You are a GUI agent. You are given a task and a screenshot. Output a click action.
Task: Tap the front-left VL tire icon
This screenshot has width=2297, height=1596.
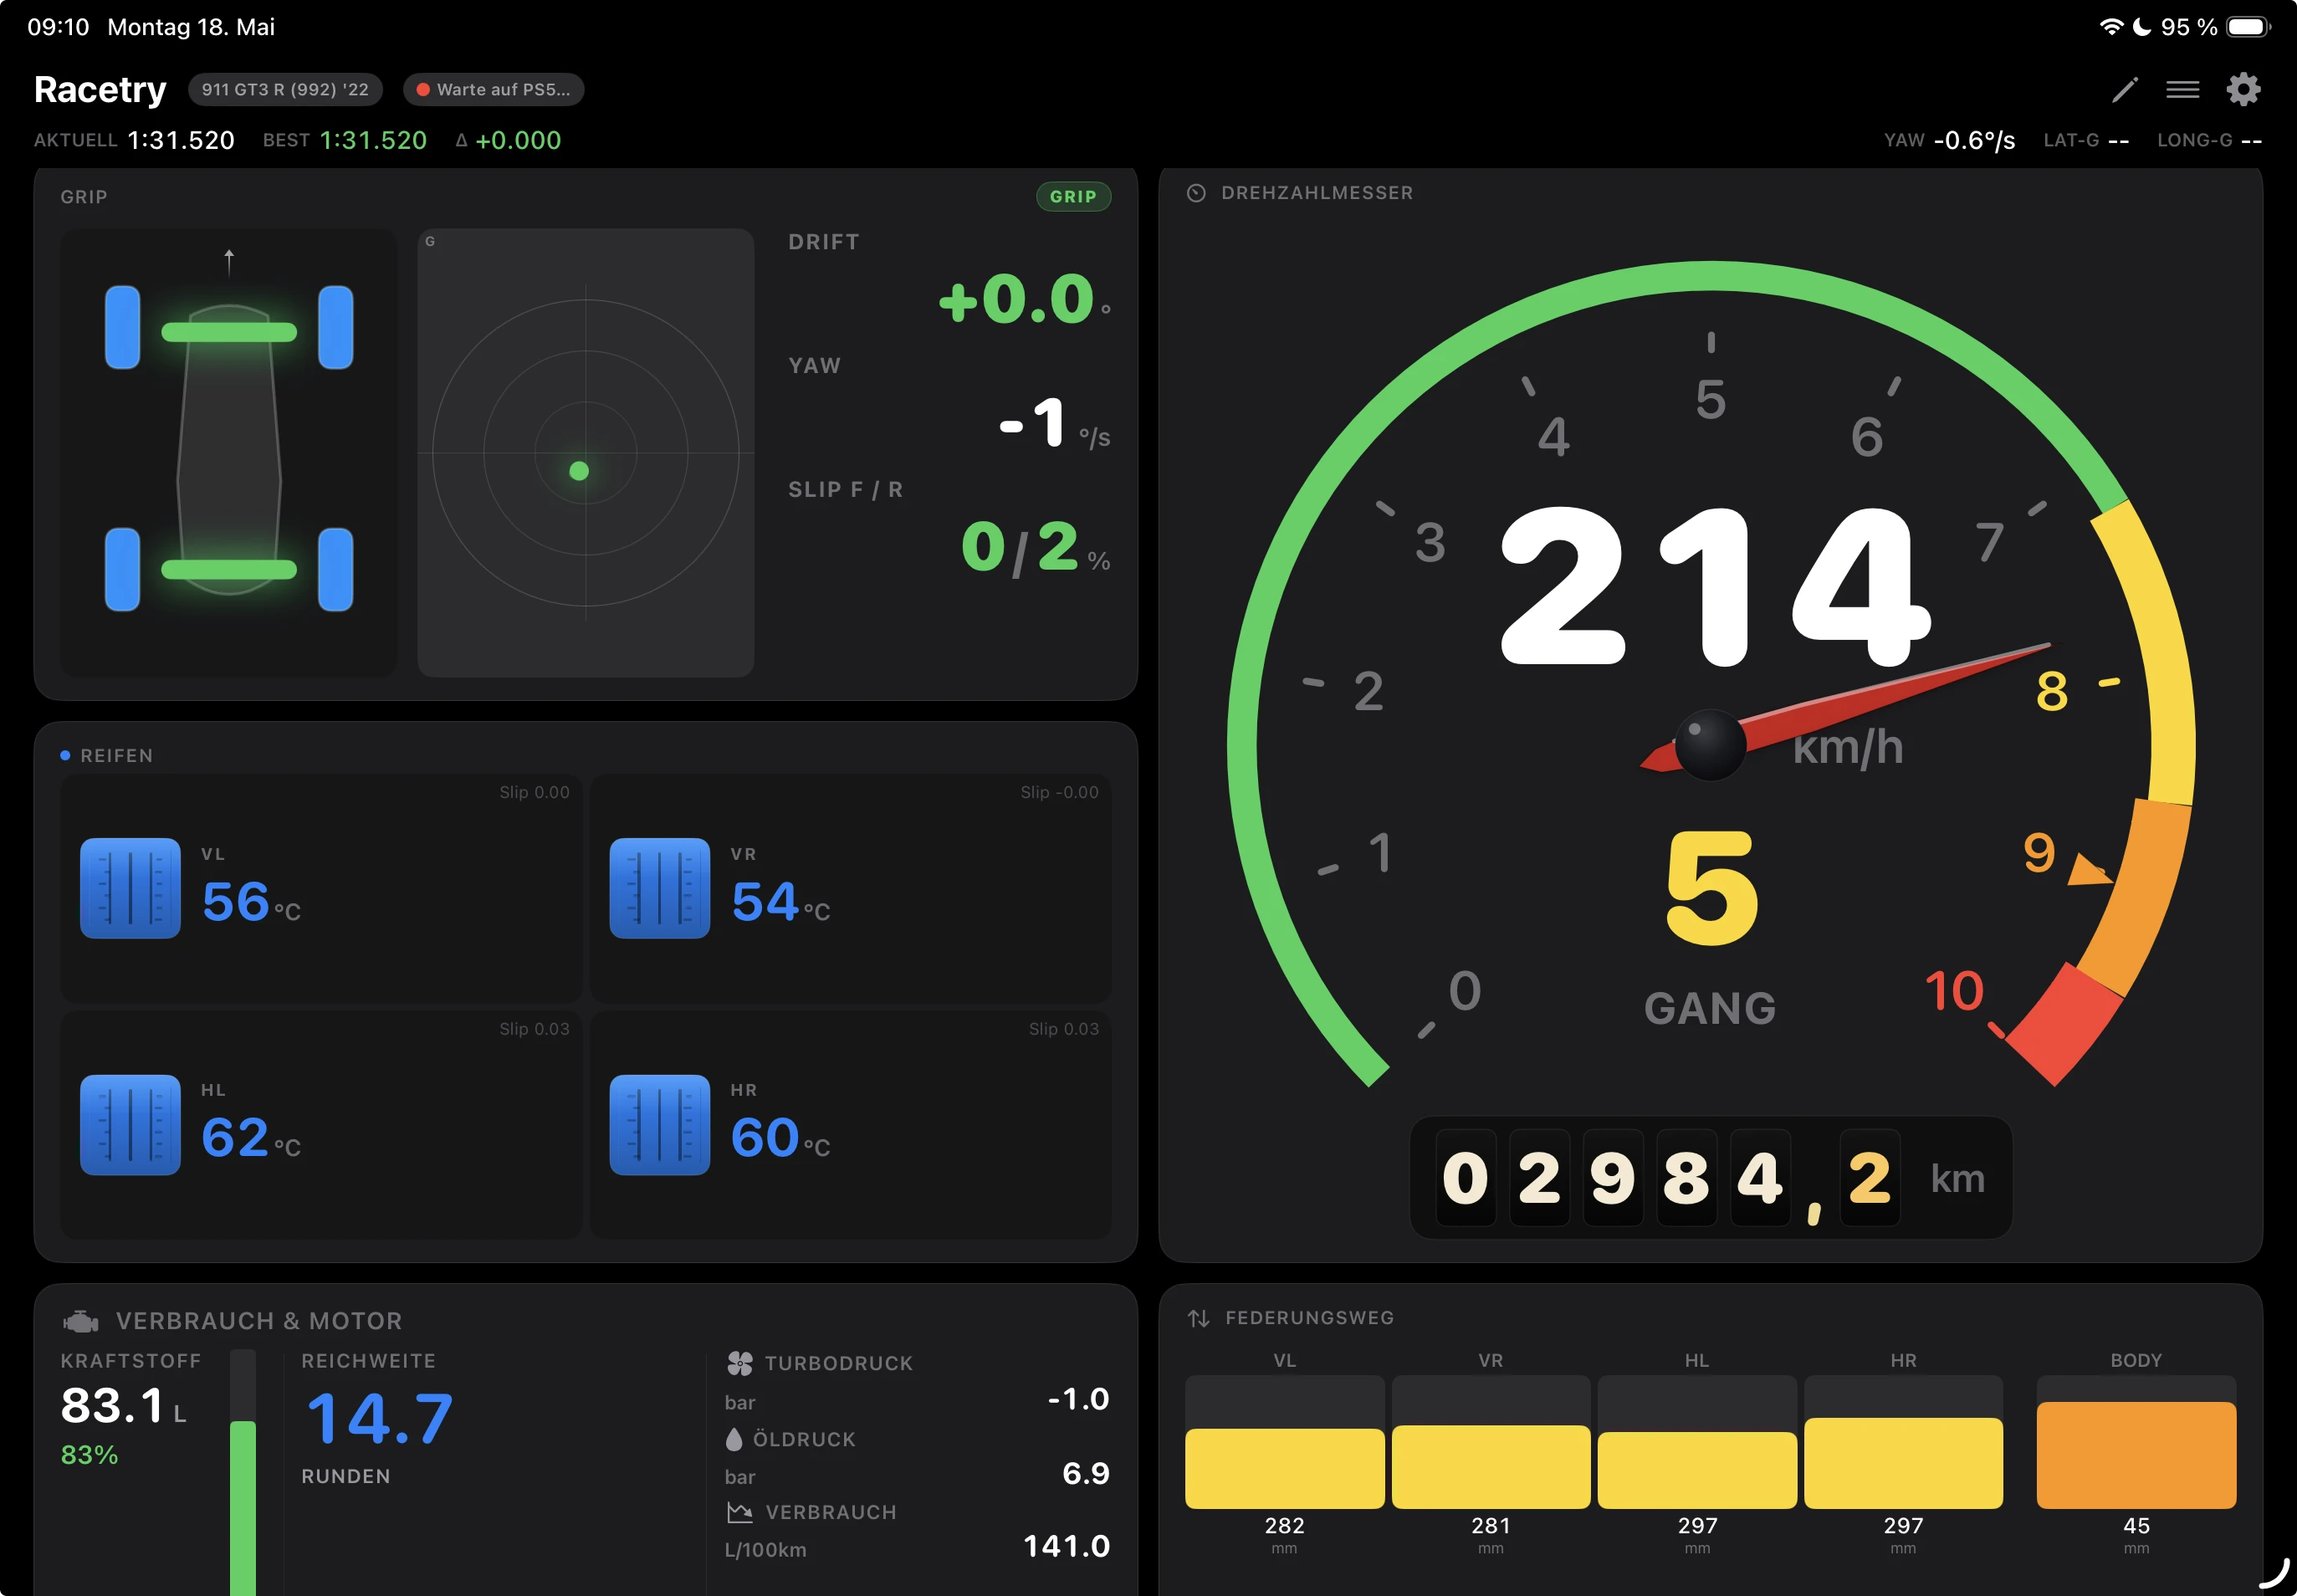[130, 888]
